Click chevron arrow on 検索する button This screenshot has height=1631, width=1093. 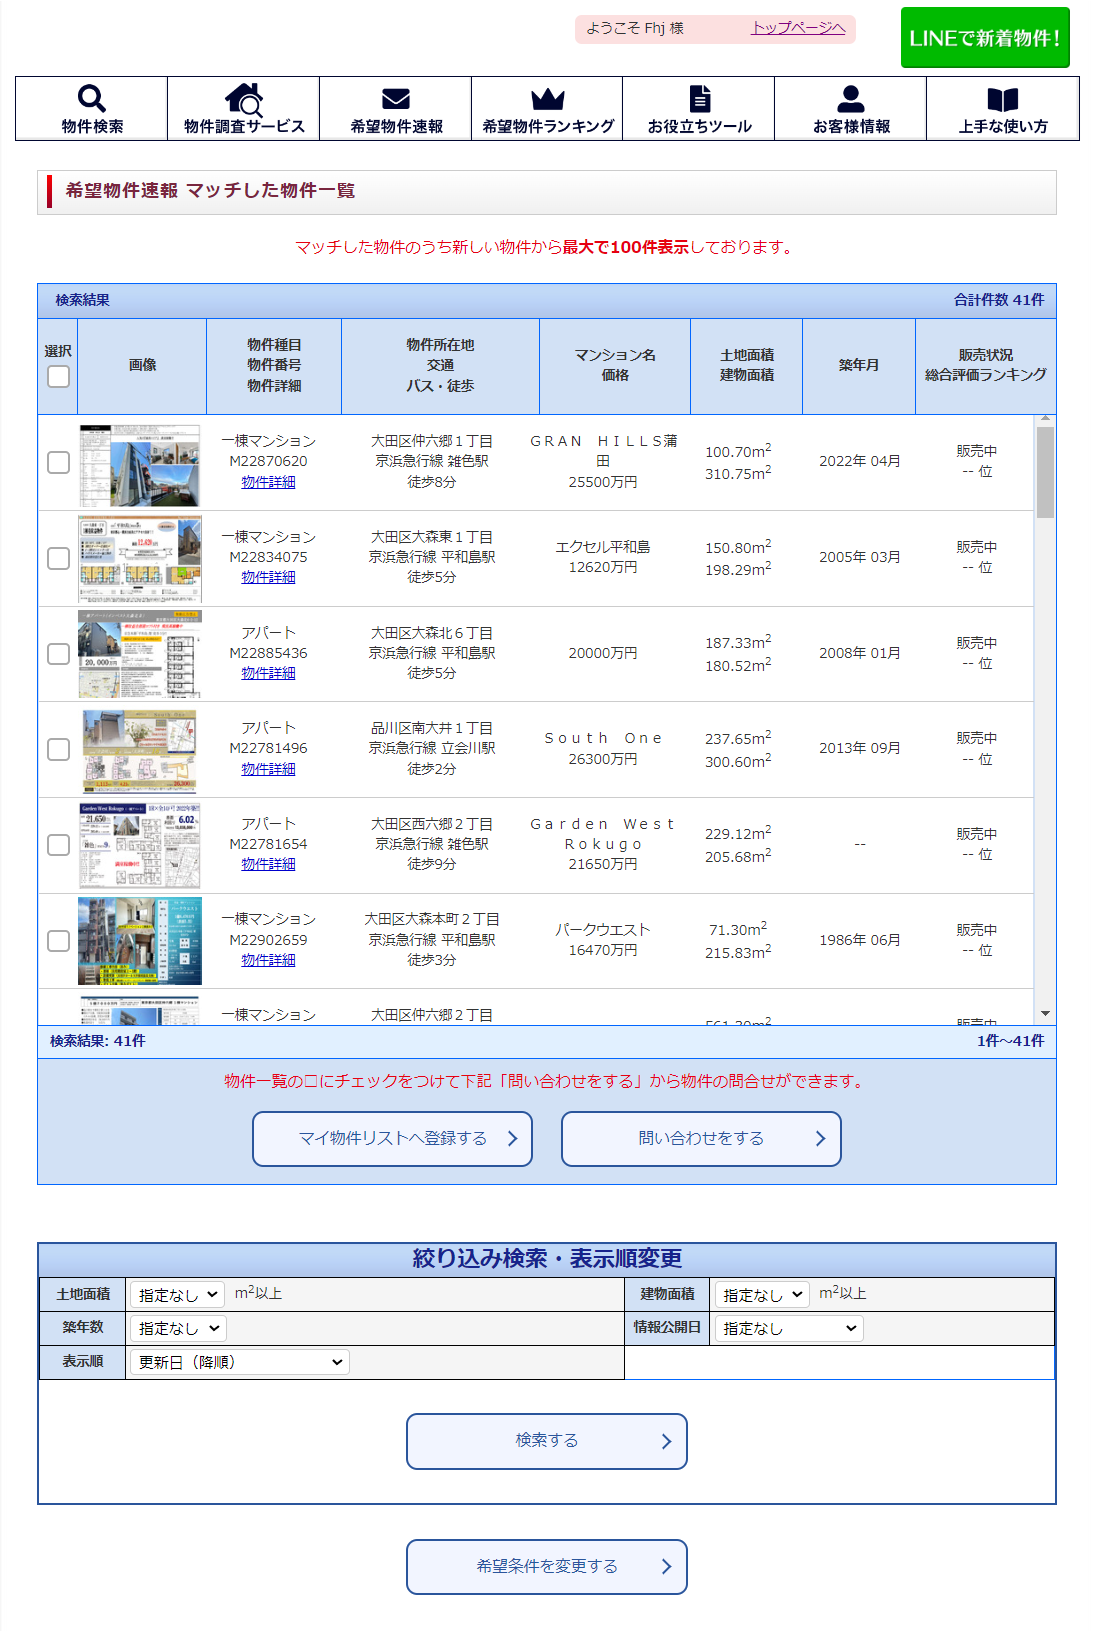click(666, 1441)
